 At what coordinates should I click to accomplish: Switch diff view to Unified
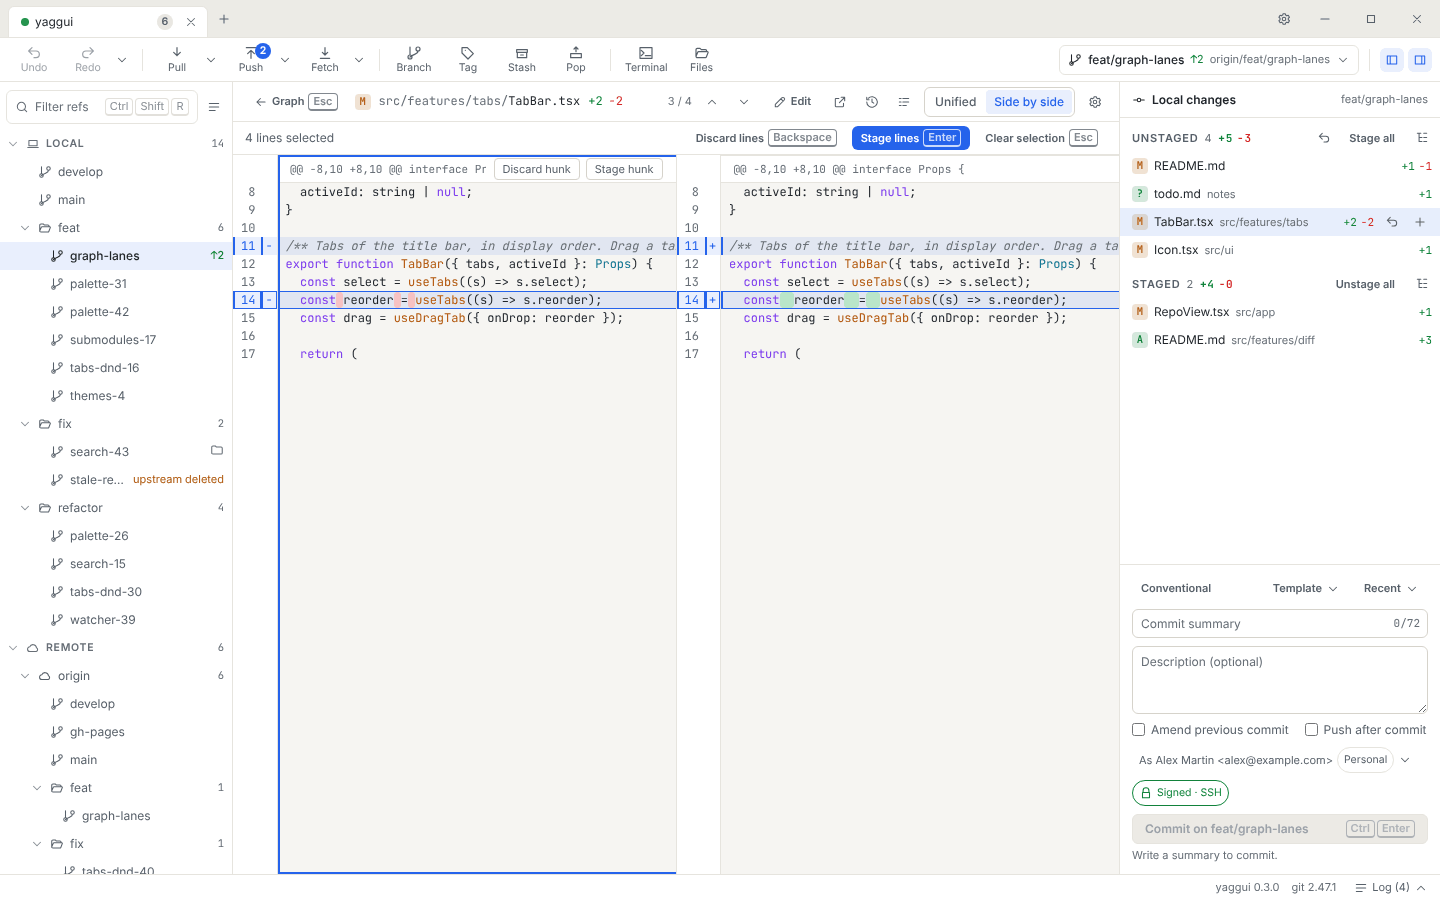pos(955,102)
